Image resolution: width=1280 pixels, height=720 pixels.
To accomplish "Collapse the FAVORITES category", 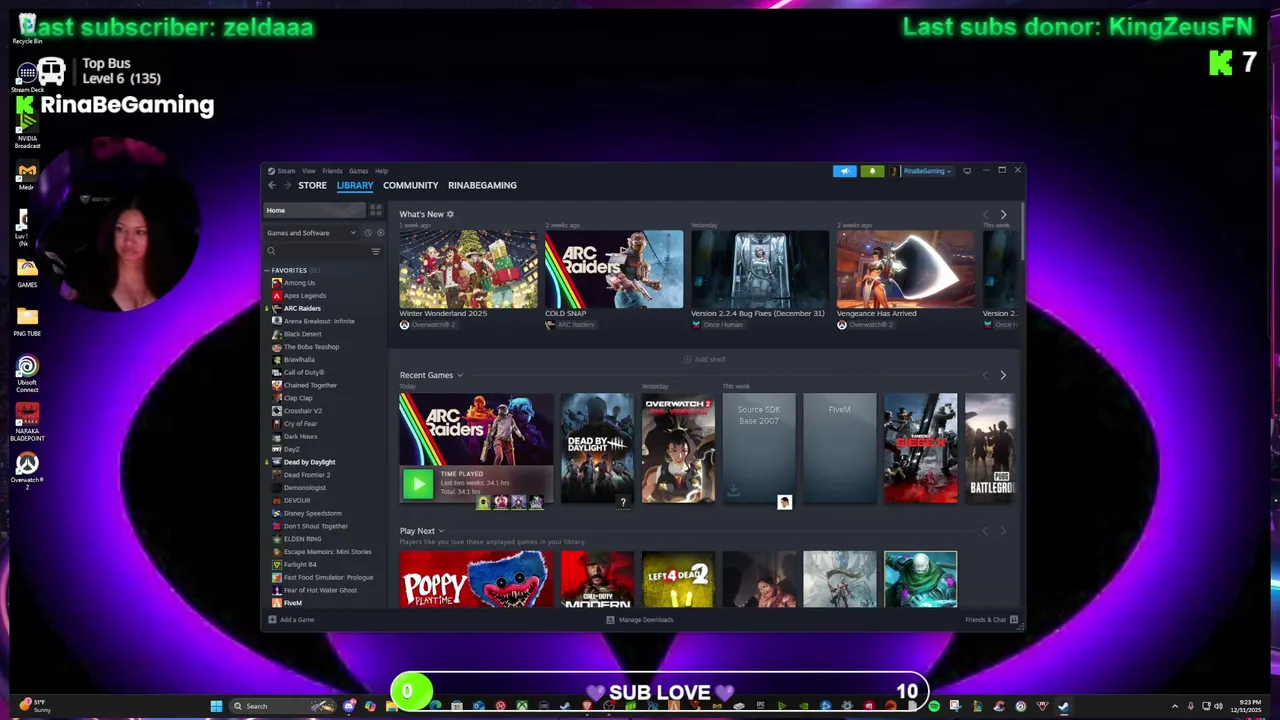I will coord(267,270).
